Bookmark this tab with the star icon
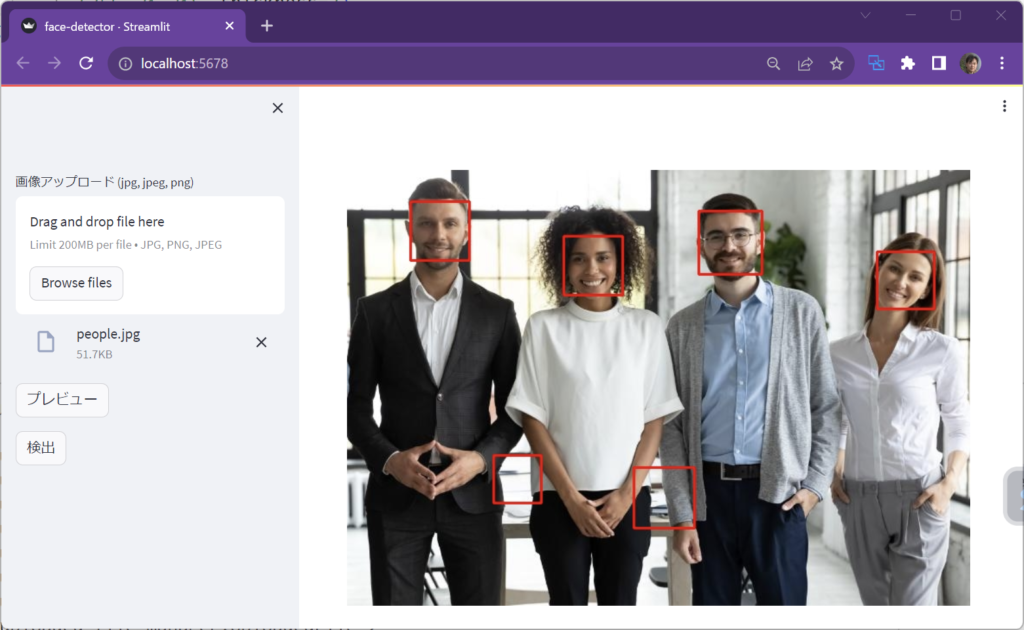Image resolution: width=1024 pixels, height=630 pixels. (837, 63)
